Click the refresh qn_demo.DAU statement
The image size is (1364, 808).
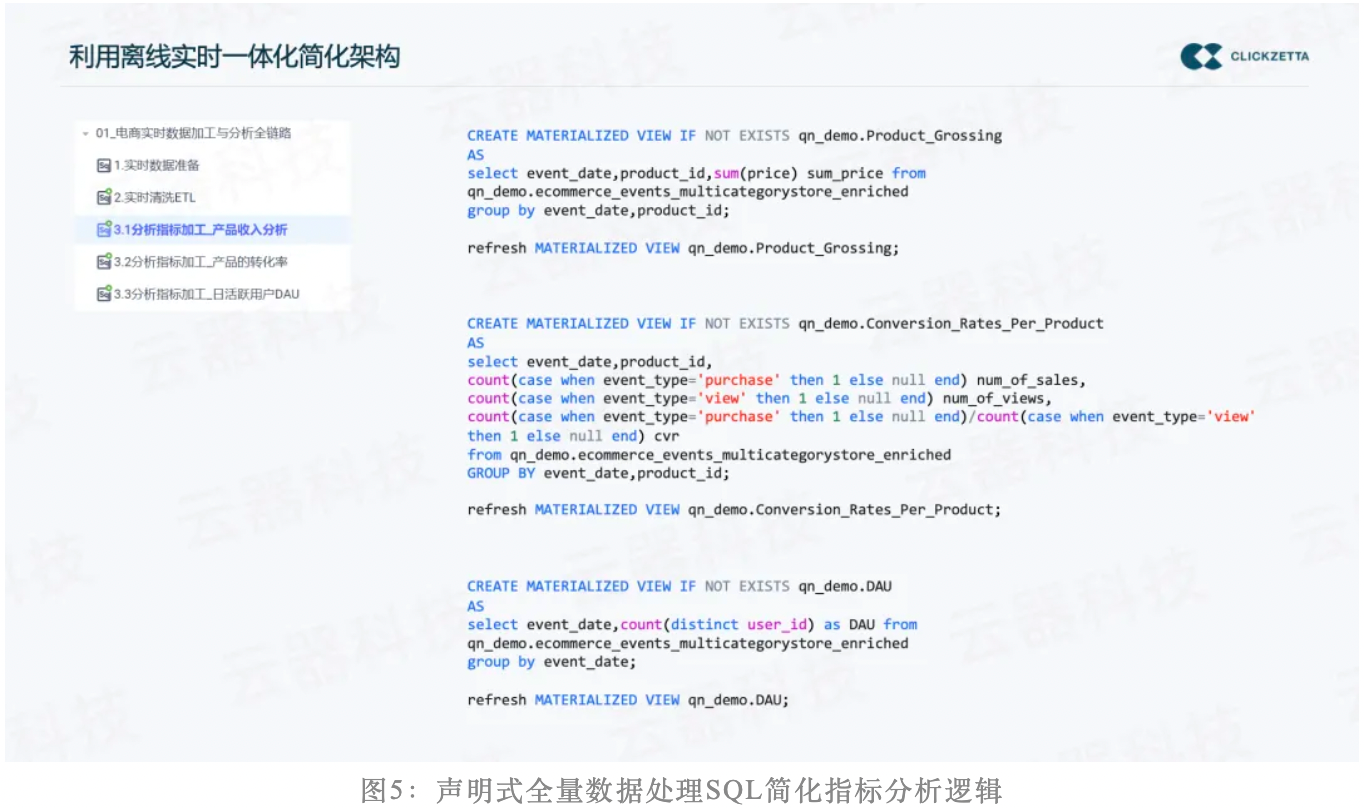click(x=628, y=700)
